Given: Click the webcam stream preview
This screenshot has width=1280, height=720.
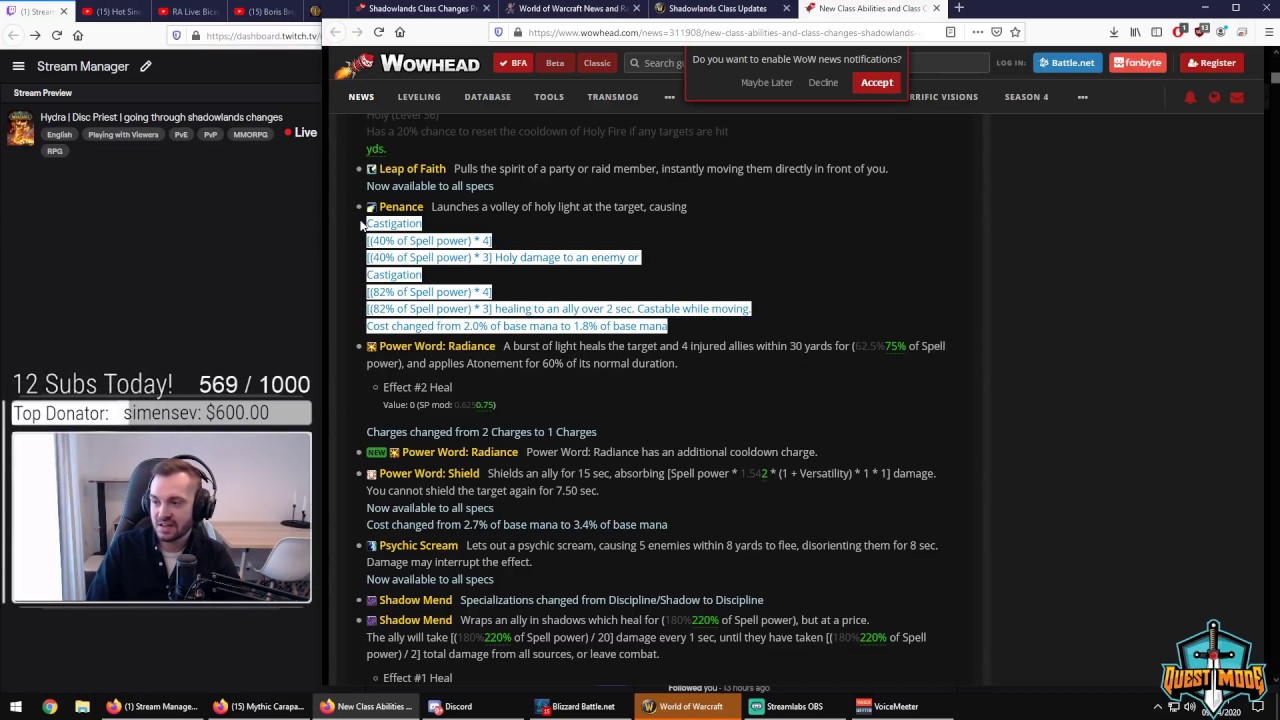Looking at the screenshot, I should tap(161, 517).
